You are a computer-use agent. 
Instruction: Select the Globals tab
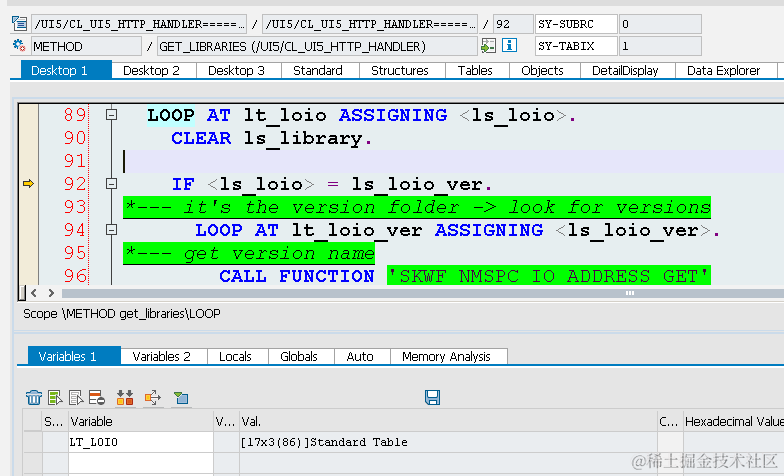(301, 356)
